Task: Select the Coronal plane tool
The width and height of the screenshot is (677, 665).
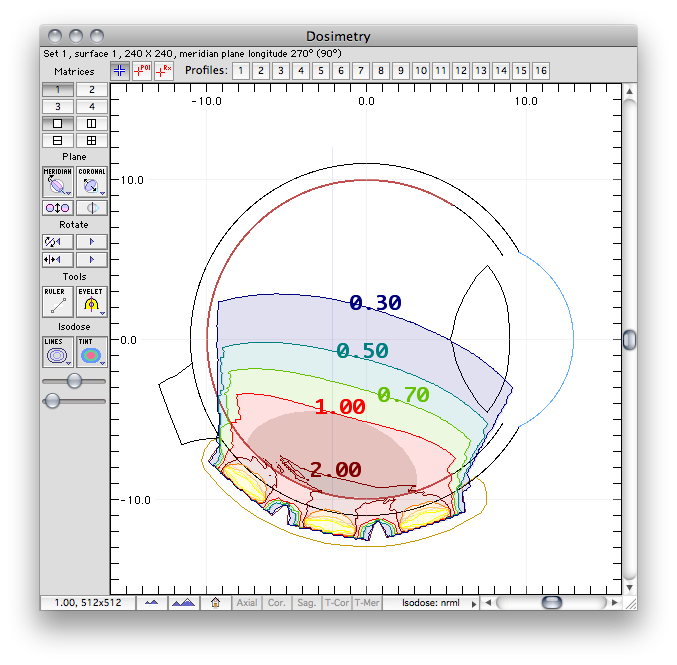Action: click(x=92, y=181)
